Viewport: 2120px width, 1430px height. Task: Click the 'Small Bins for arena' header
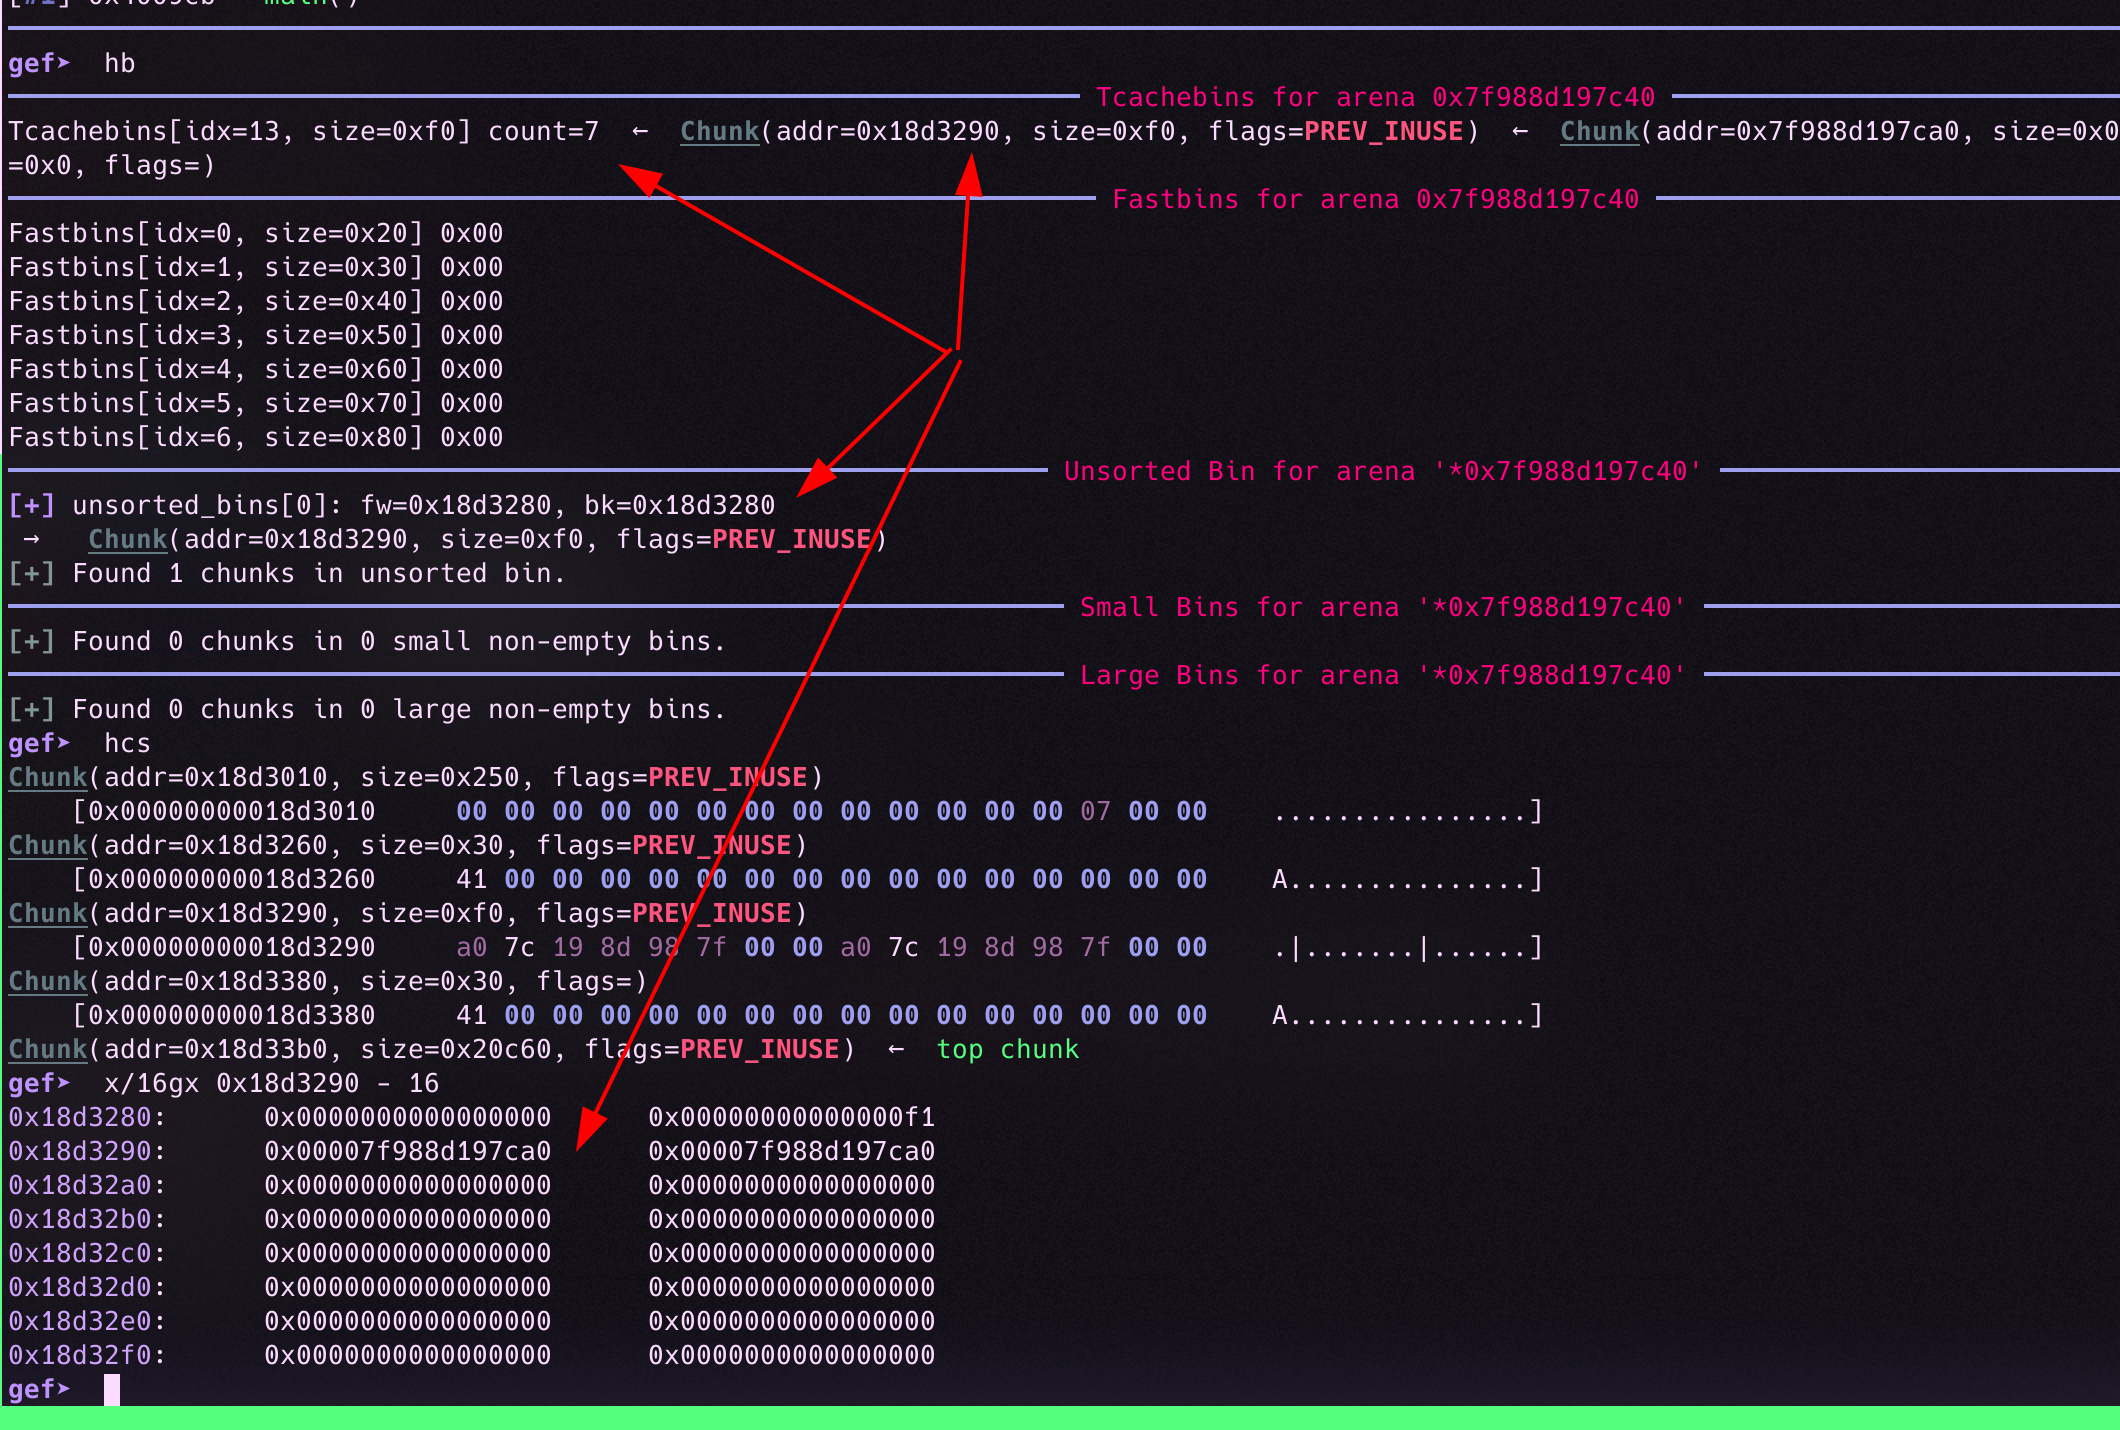[1382, 607]
